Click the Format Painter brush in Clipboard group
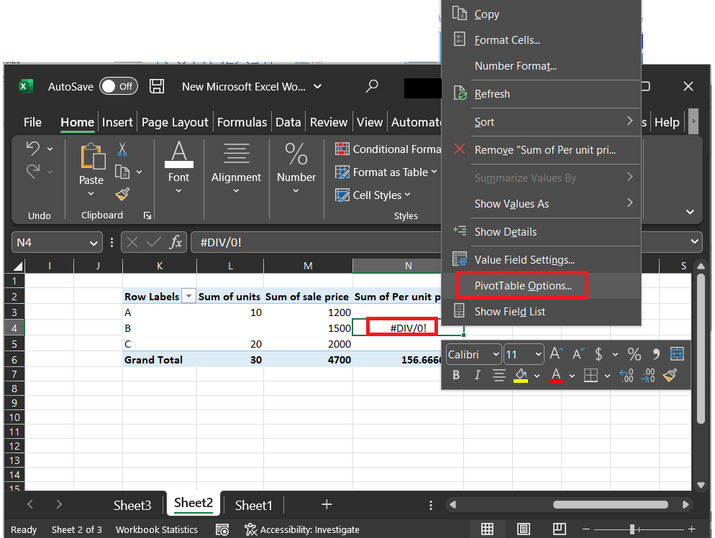Screen dimensions: 715x538 pos(122,194)
